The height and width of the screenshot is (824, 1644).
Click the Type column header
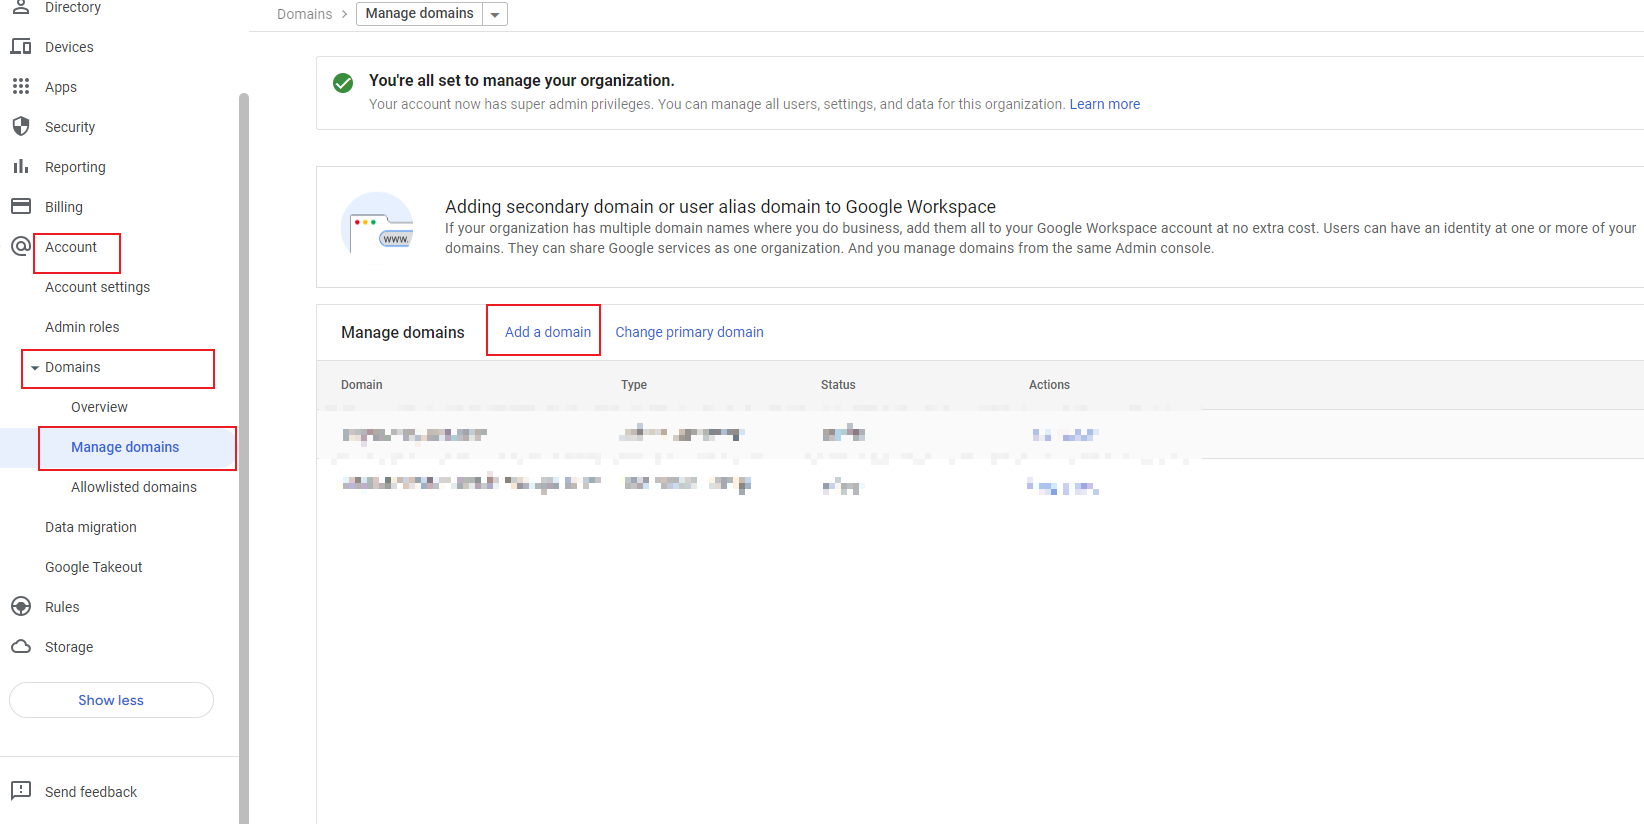tap(634, 385)
